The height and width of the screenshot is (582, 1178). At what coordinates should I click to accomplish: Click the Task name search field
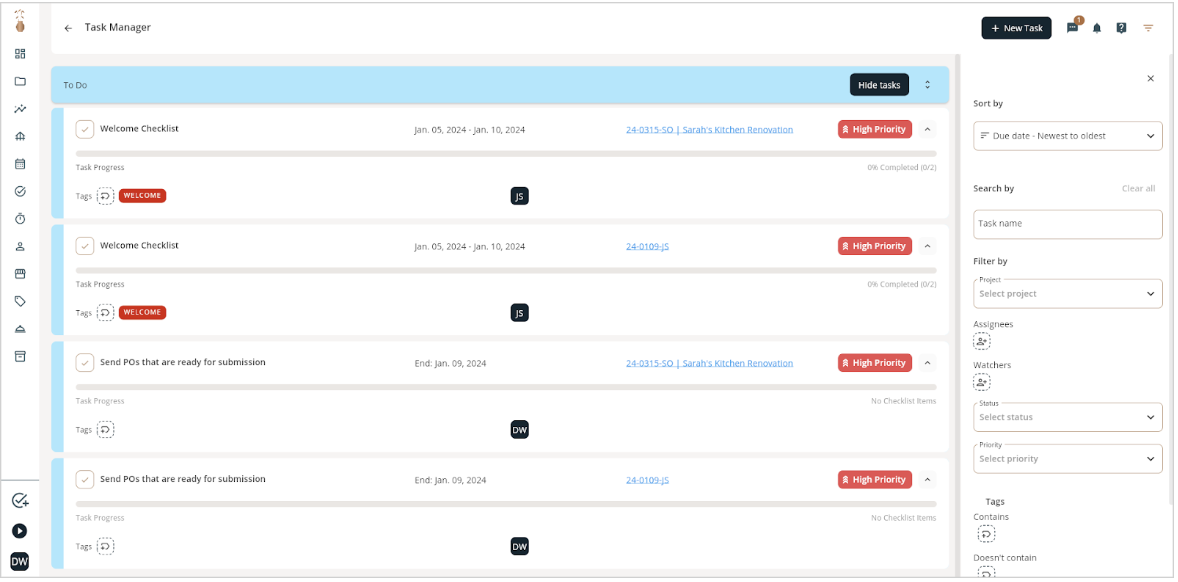(x=1068, y=224)
